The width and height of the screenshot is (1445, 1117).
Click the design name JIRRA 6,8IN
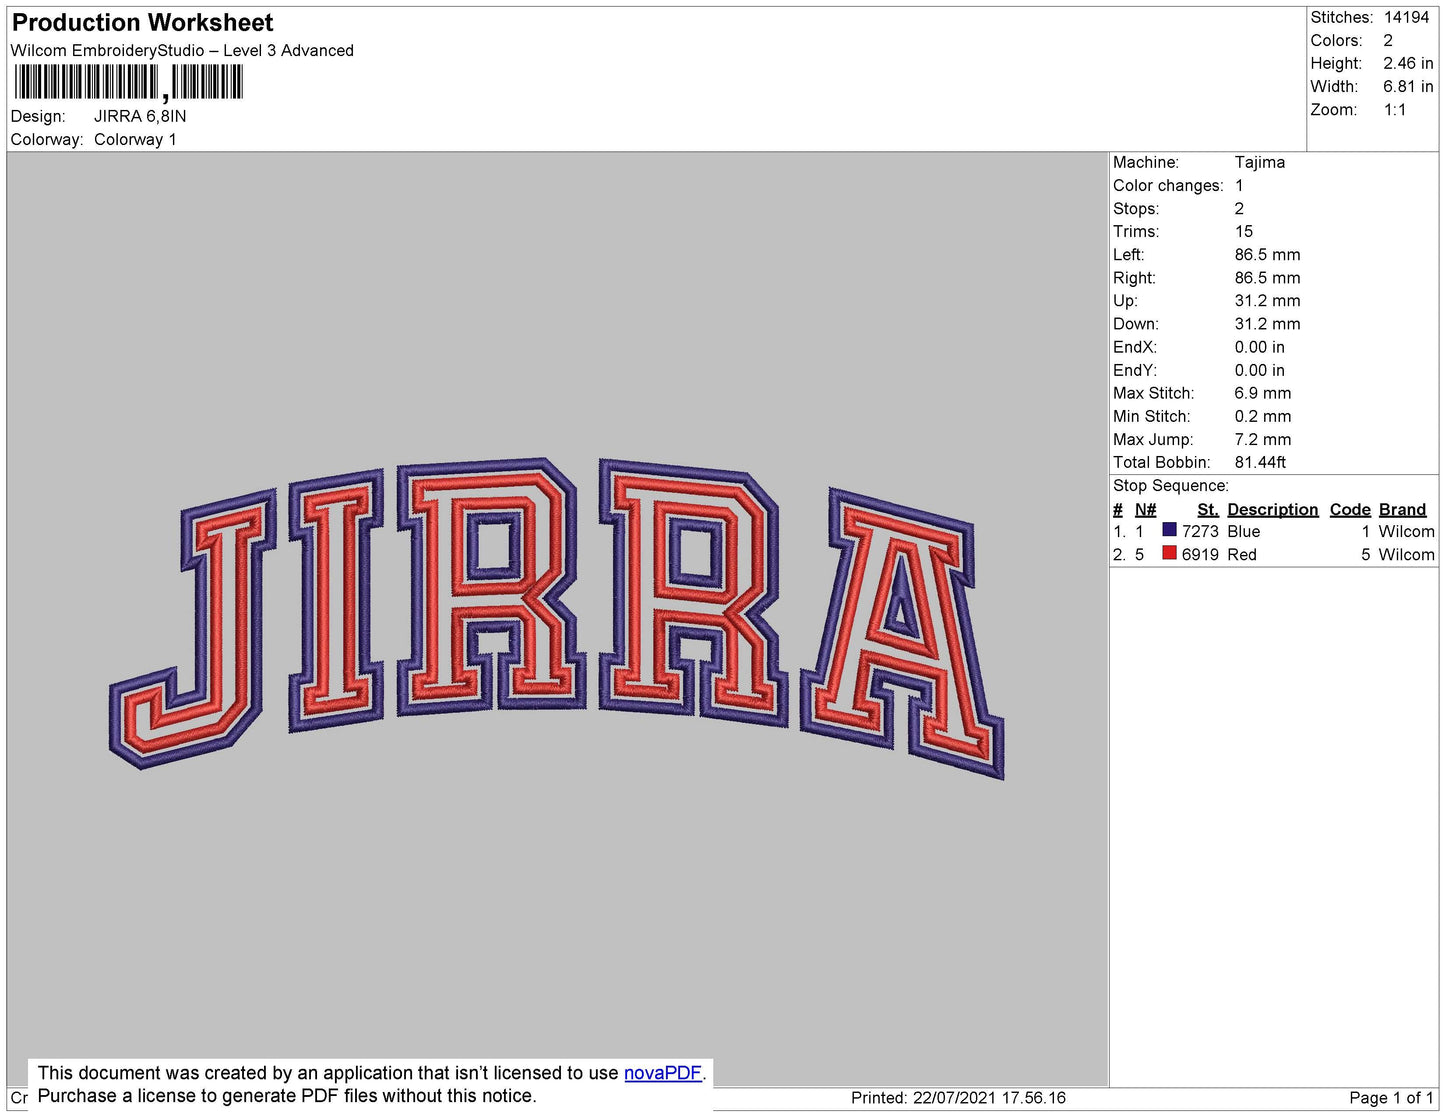pyautogui.click(x=140, y=116)
